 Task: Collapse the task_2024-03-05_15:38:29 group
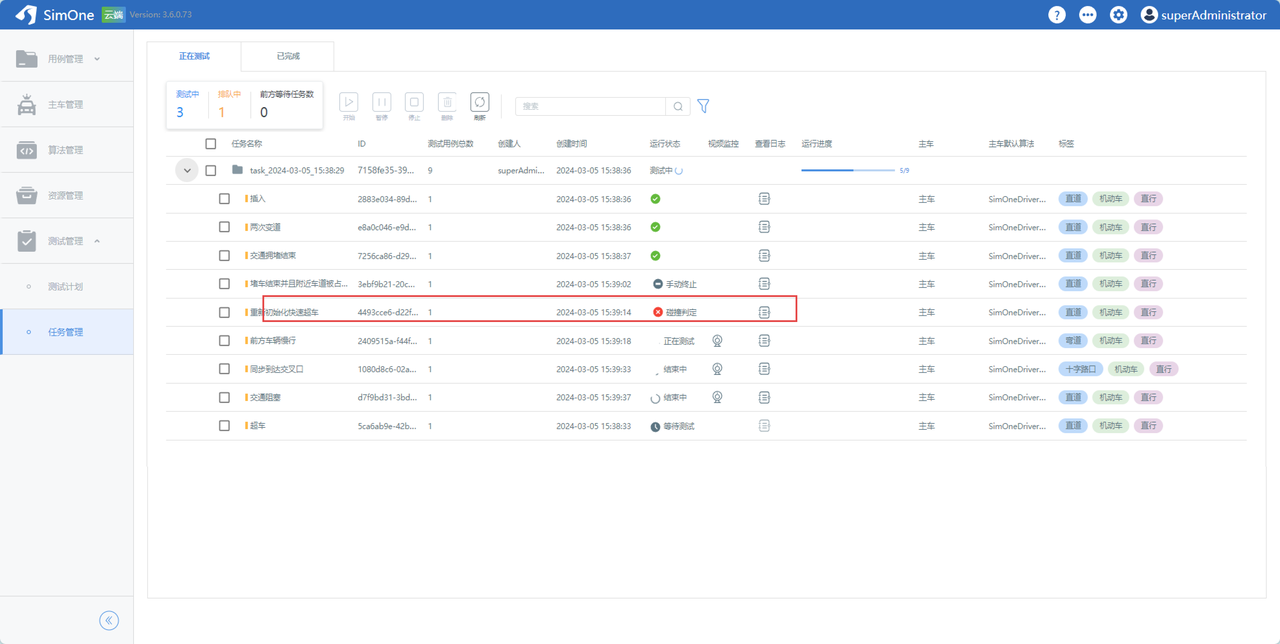pos(187,171)
